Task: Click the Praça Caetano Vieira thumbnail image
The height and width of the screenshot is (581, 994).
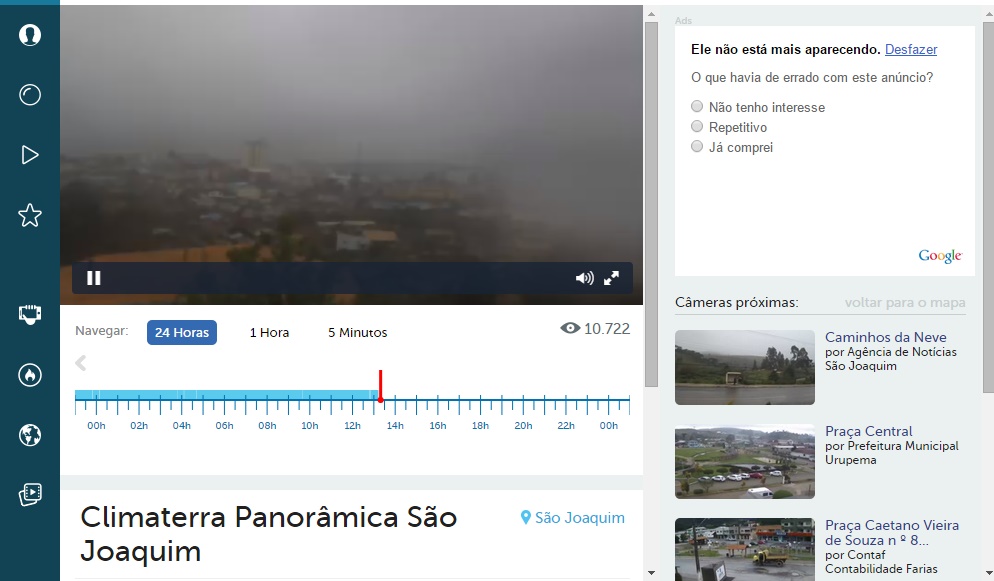Action: tap(745, 549)
